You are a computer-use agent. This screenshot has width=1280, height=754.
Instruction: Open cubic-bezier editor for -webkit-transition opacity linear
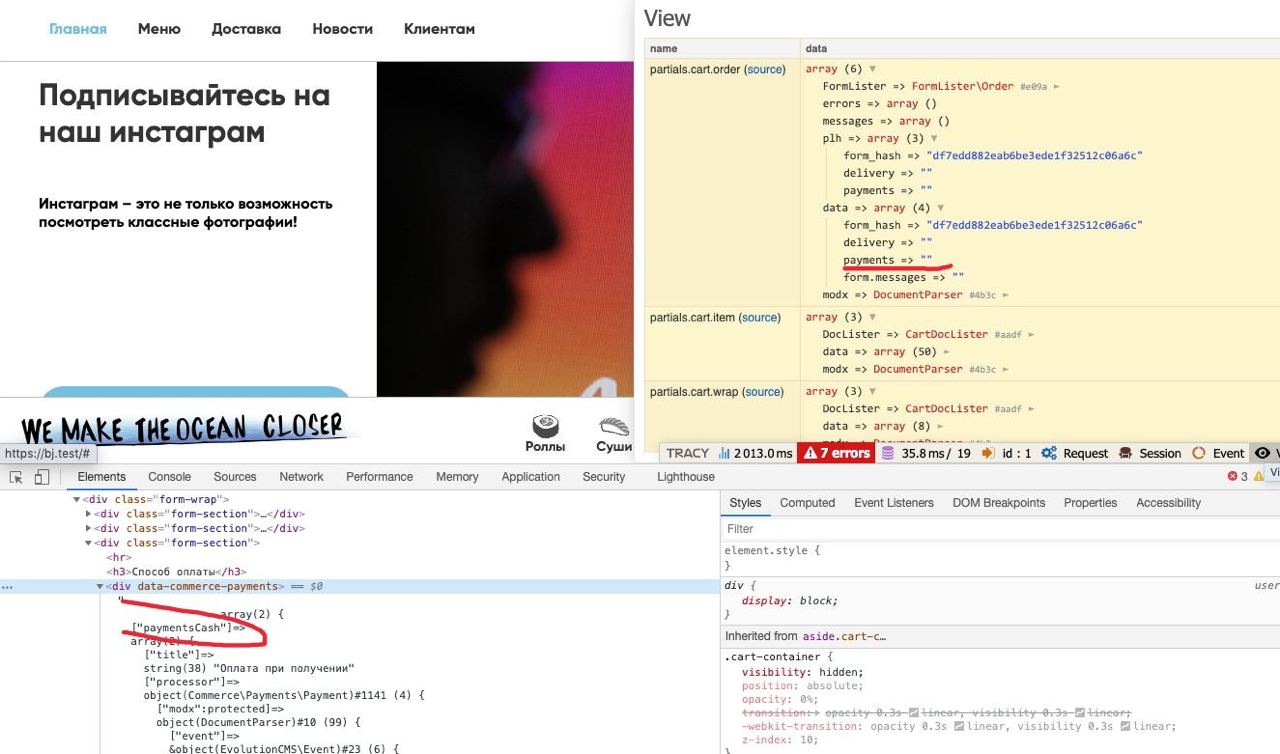[960, 726]
